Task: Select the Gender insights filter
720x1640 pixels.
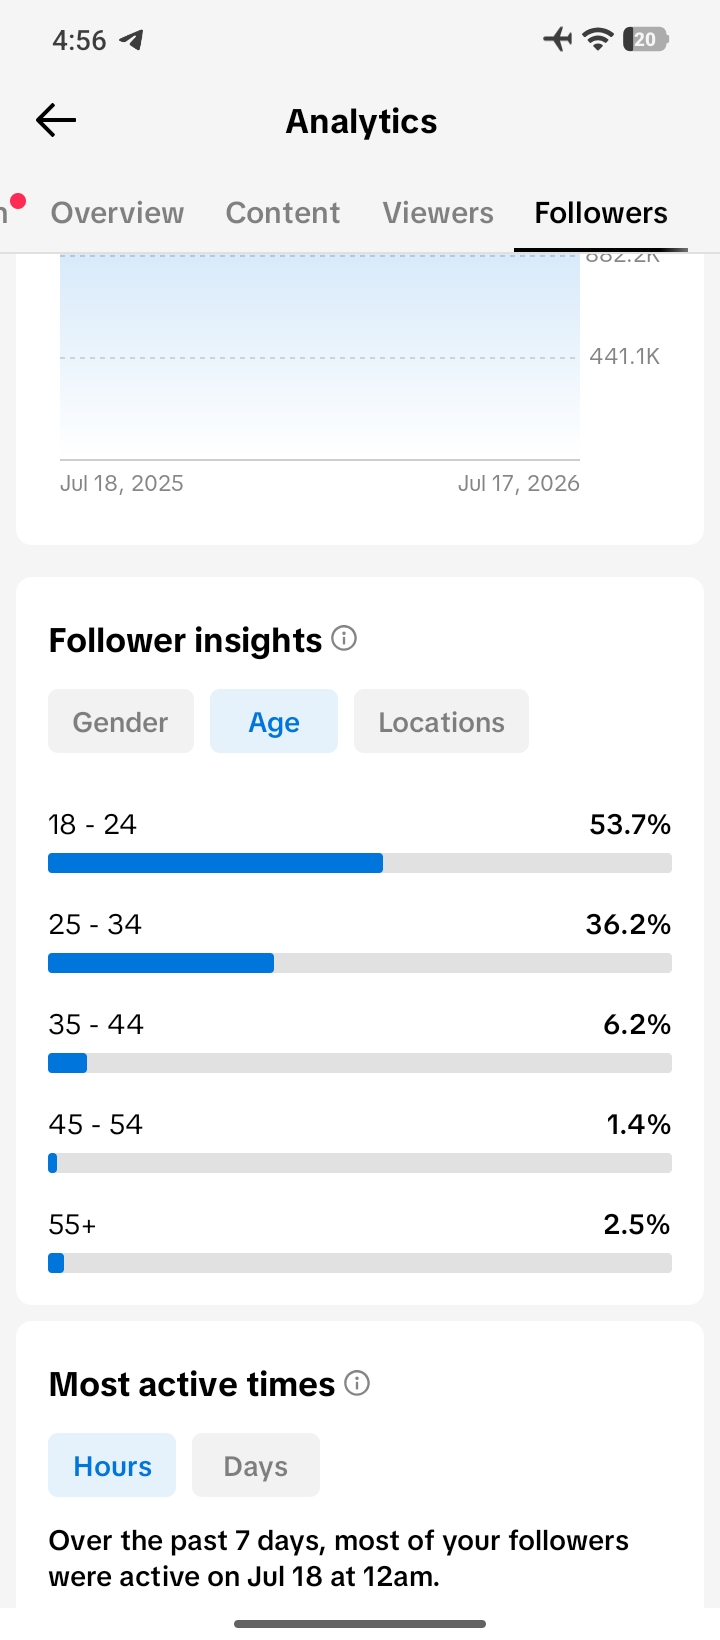Action: tap(121, 721)
